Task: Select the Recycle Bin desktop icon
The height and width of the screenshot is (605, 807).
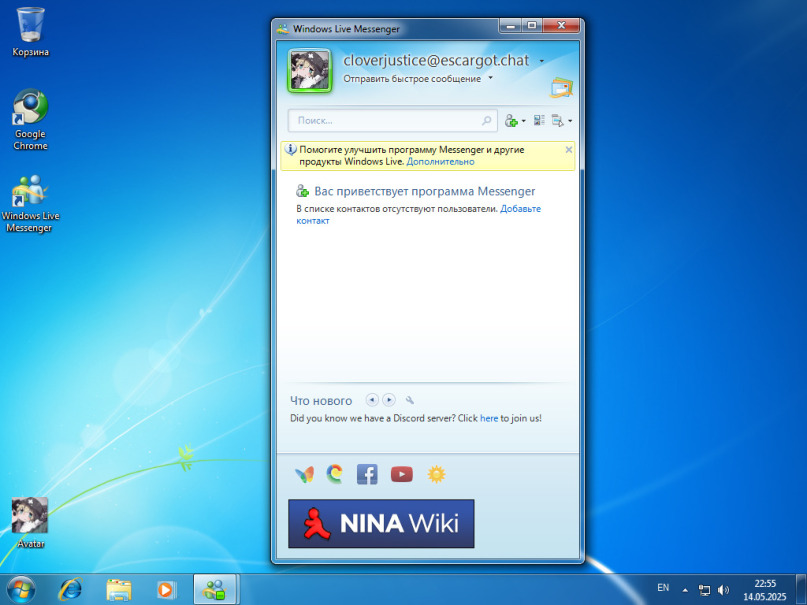Action: click(x=30, y=32)
